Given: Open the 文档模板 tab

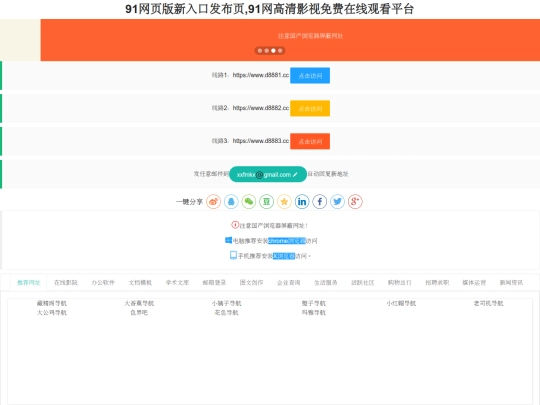Looking at the screenshot, I should tap(140, 283).
